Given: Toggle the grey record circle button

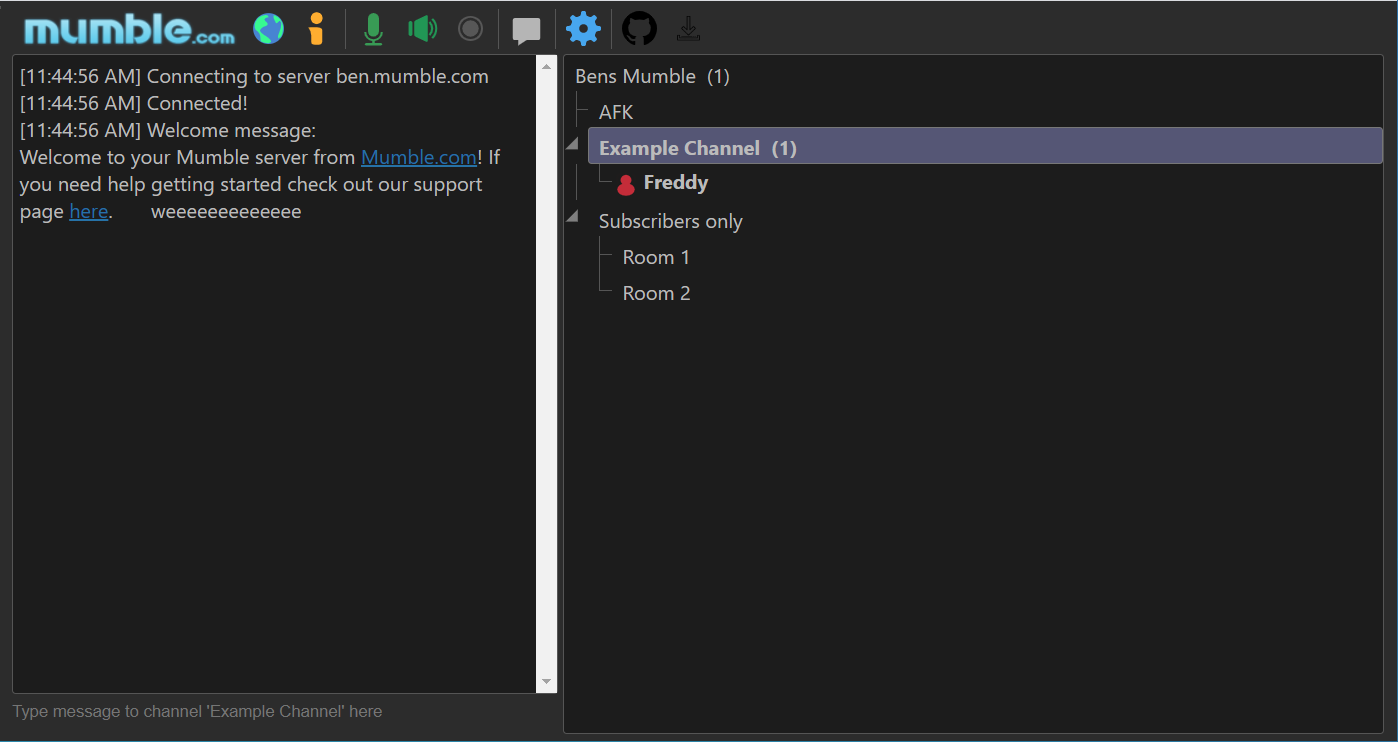Looking at the screenshot, I should click(x=470, y=29).
